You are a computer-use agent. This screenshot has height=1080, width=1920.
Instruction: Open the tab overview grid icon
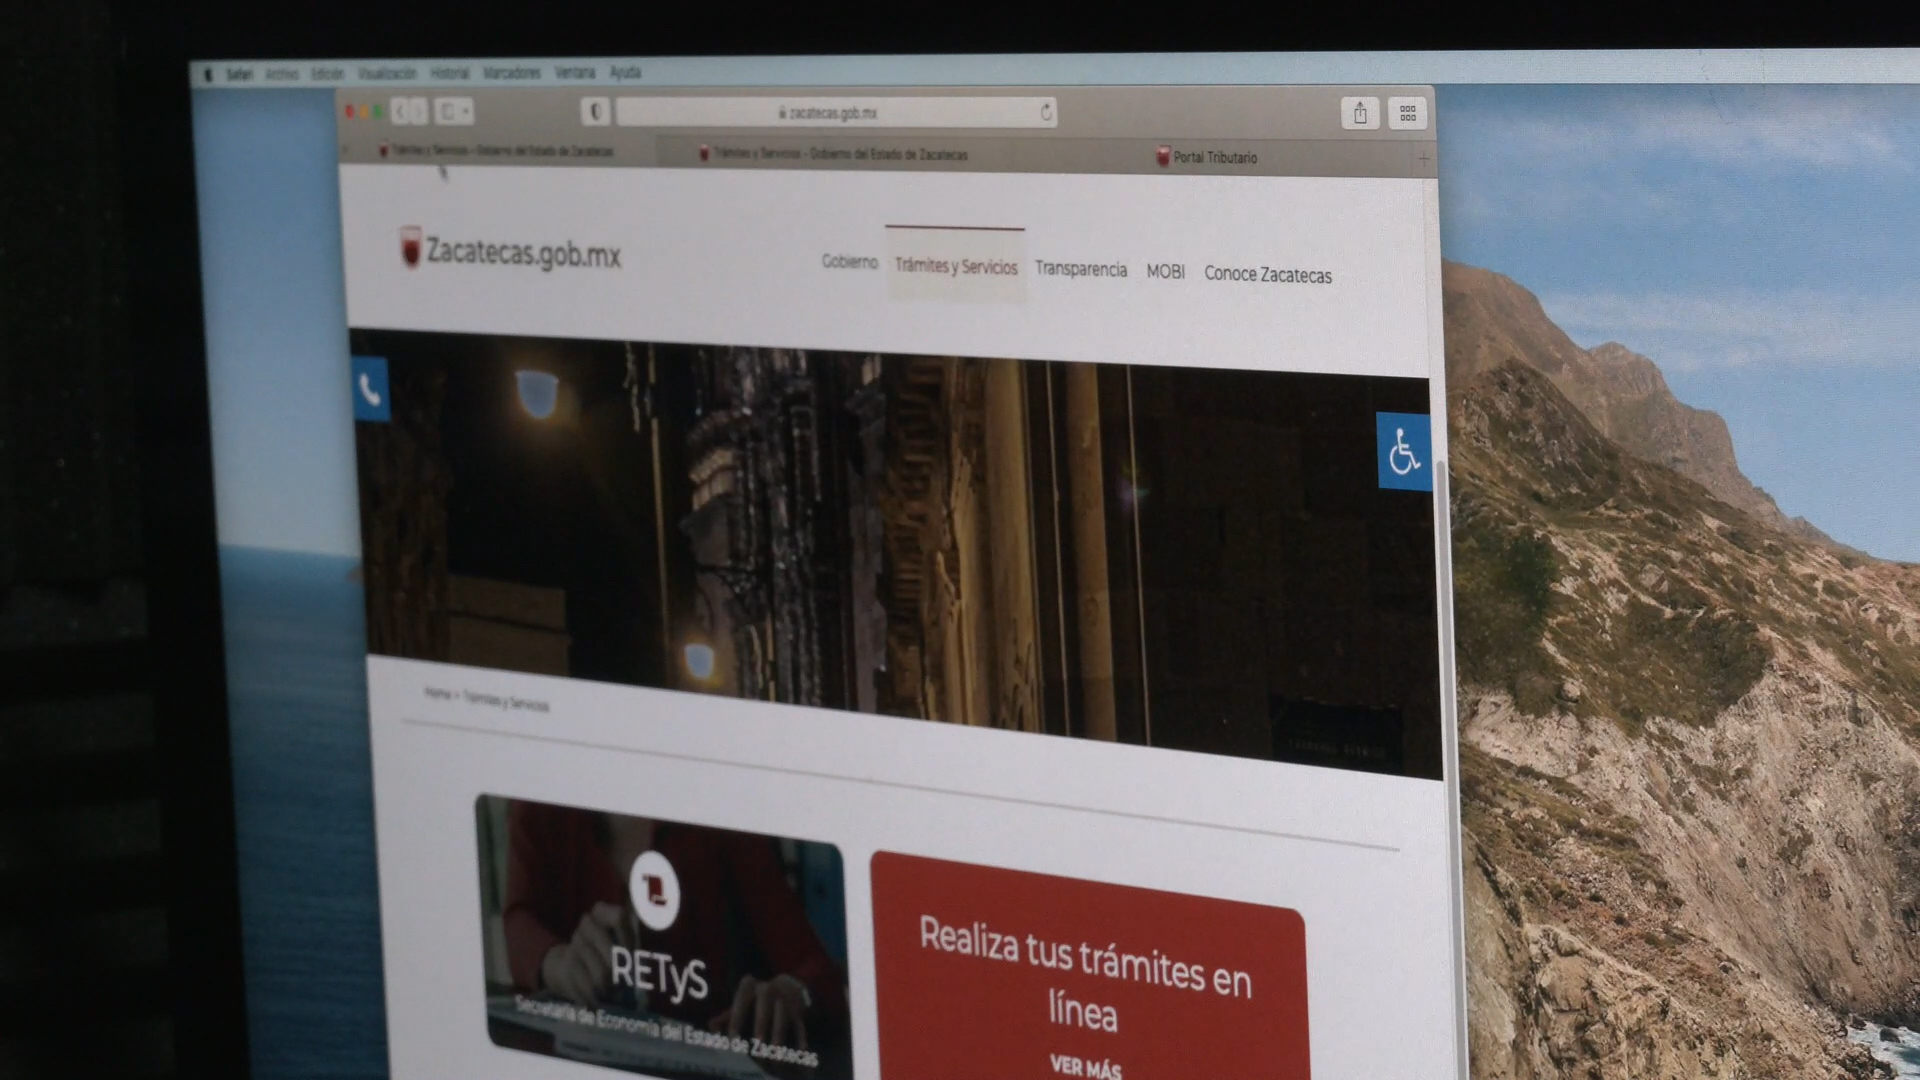click(x=1407, y=114)
